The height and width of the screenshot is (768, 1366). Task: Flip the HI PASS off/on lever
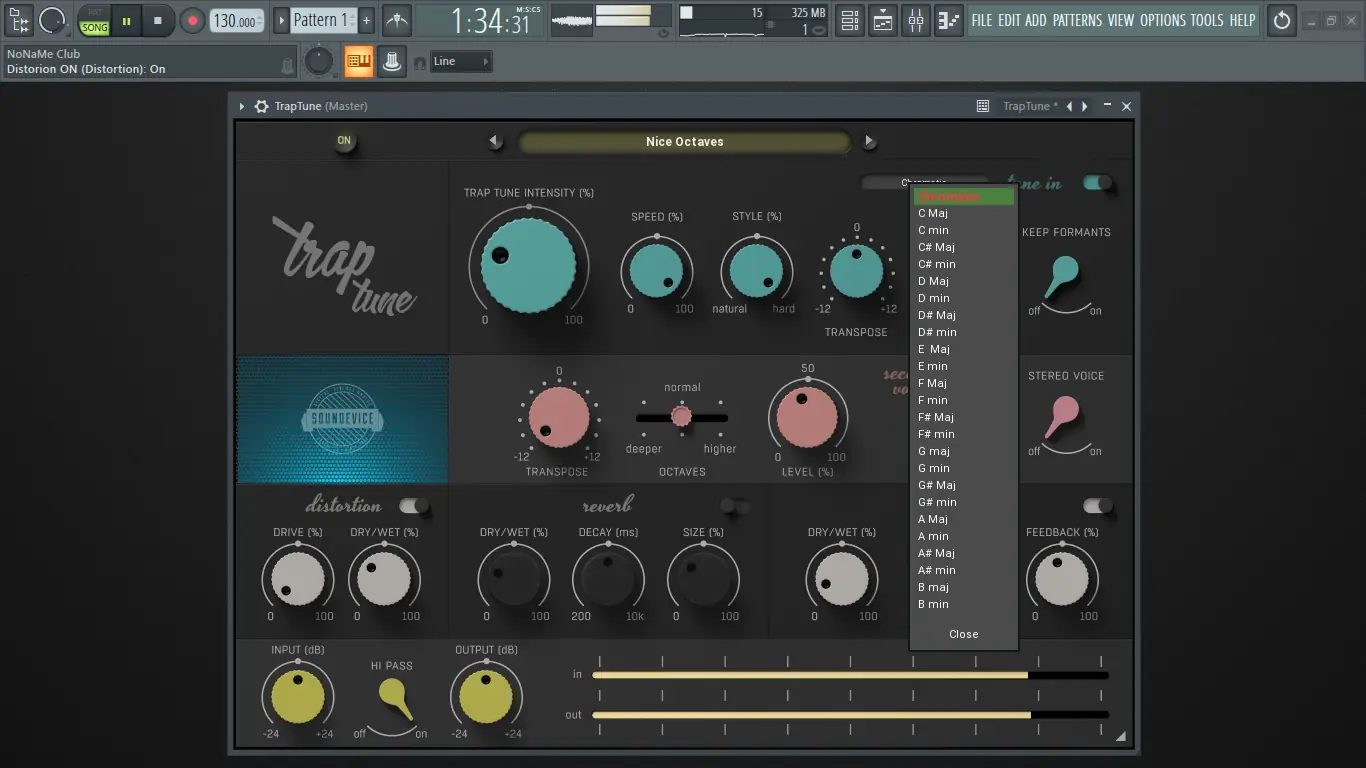tap(395, 699)
